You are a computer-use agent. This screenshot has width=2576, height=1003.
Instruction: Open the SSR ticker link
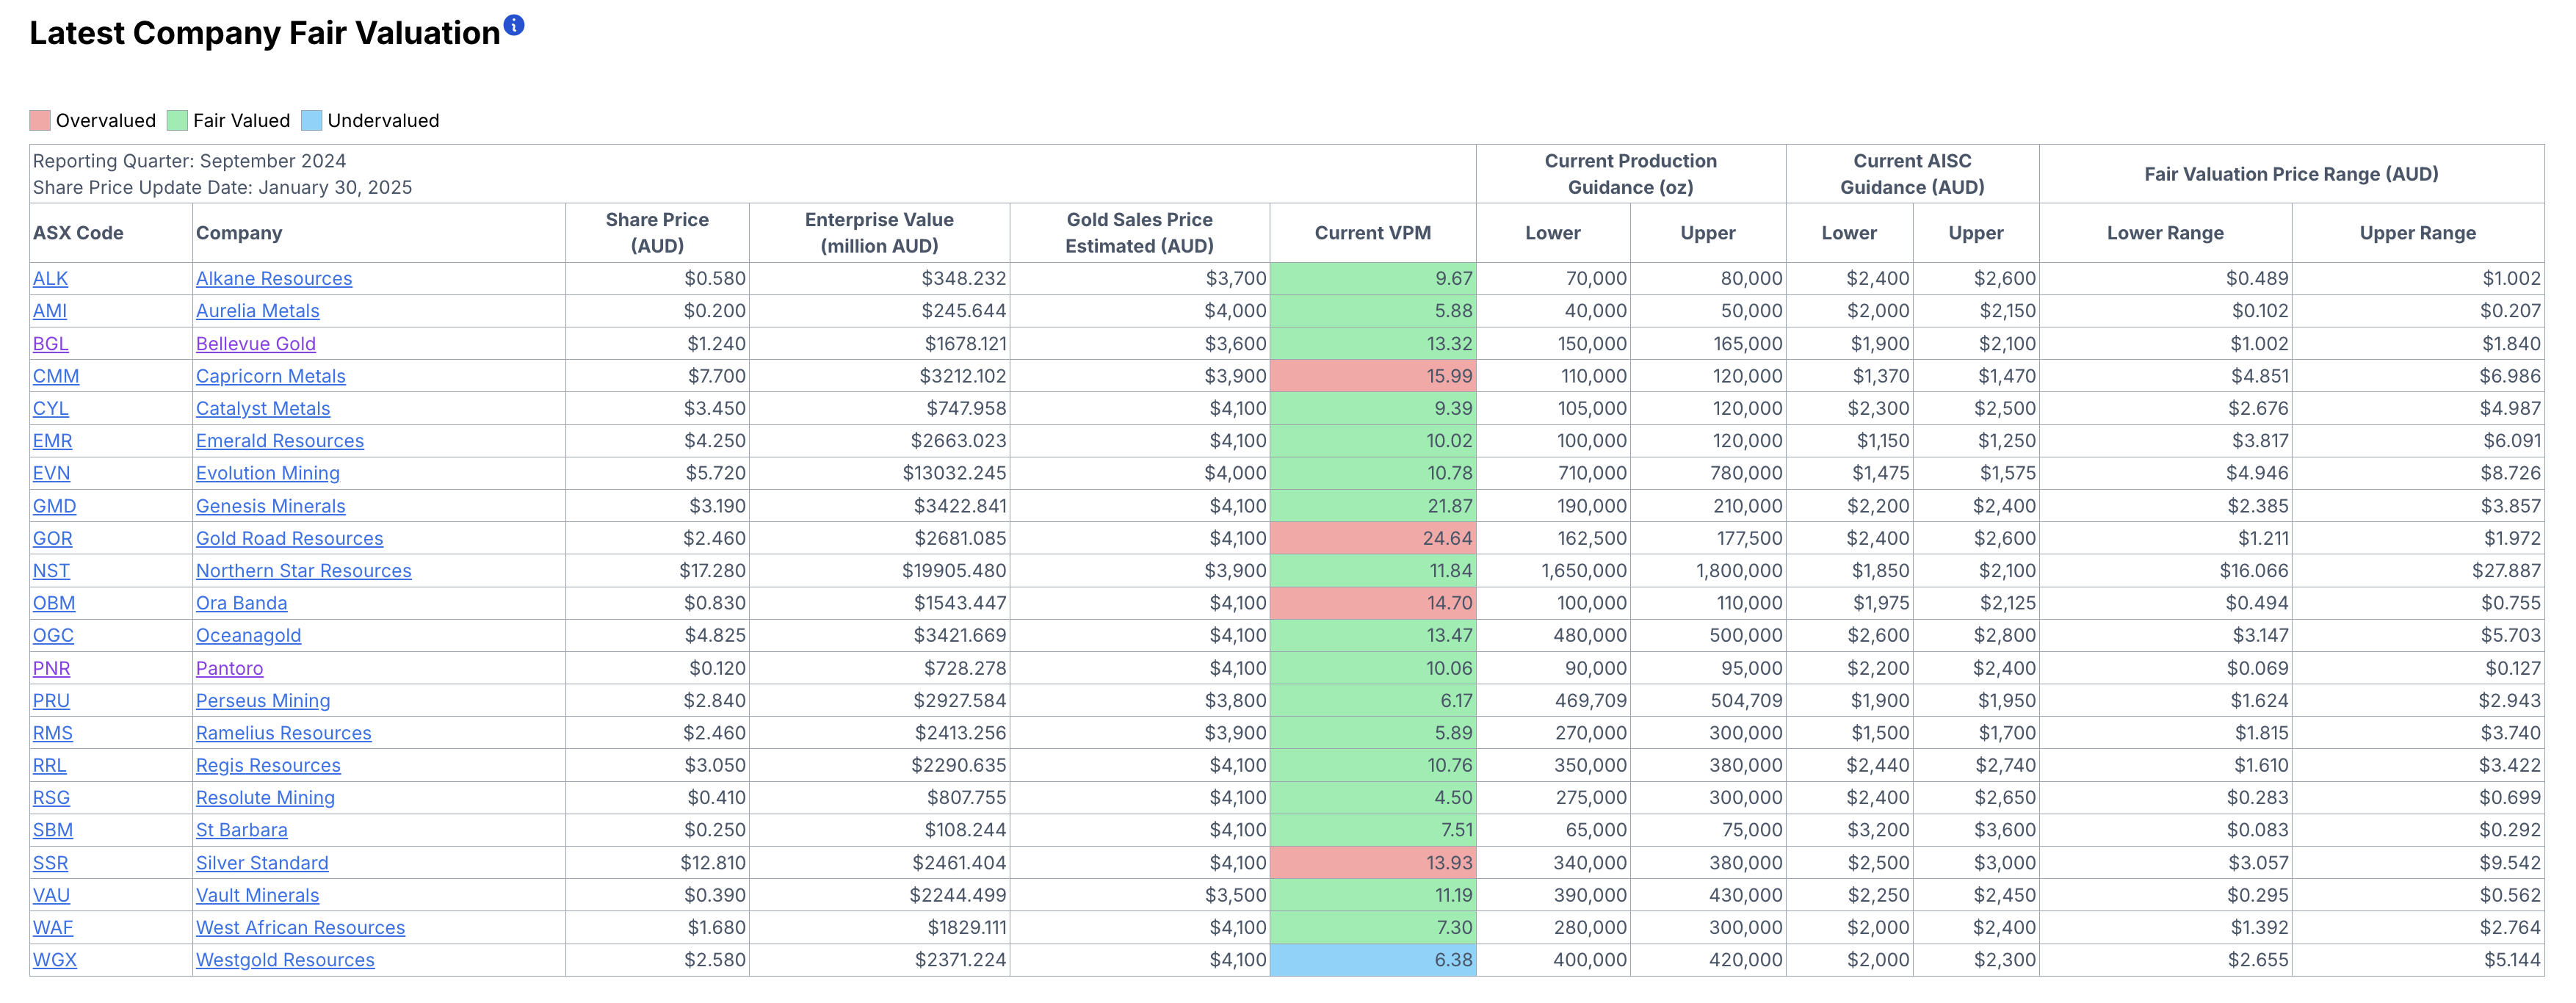50,863
